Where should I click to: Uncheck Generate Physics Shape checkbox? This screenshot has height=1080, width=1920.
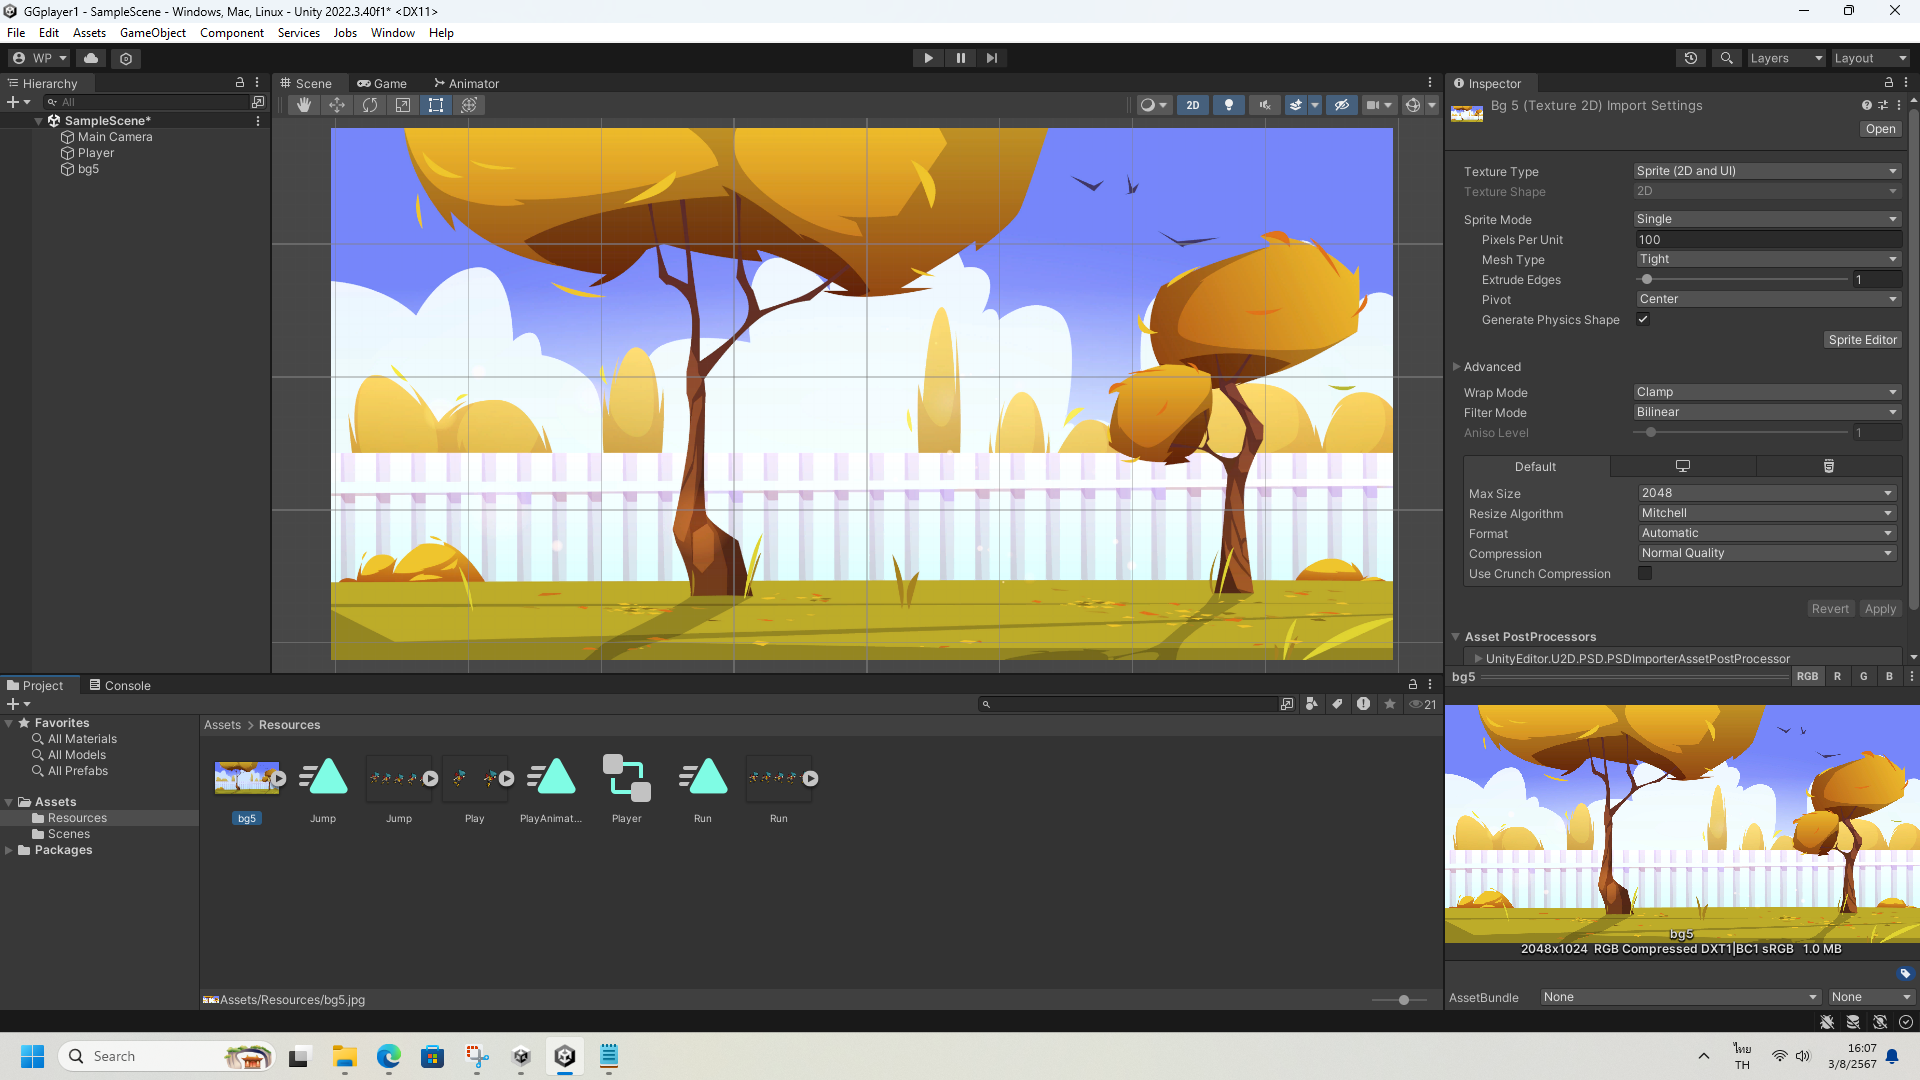point(1642,319)
